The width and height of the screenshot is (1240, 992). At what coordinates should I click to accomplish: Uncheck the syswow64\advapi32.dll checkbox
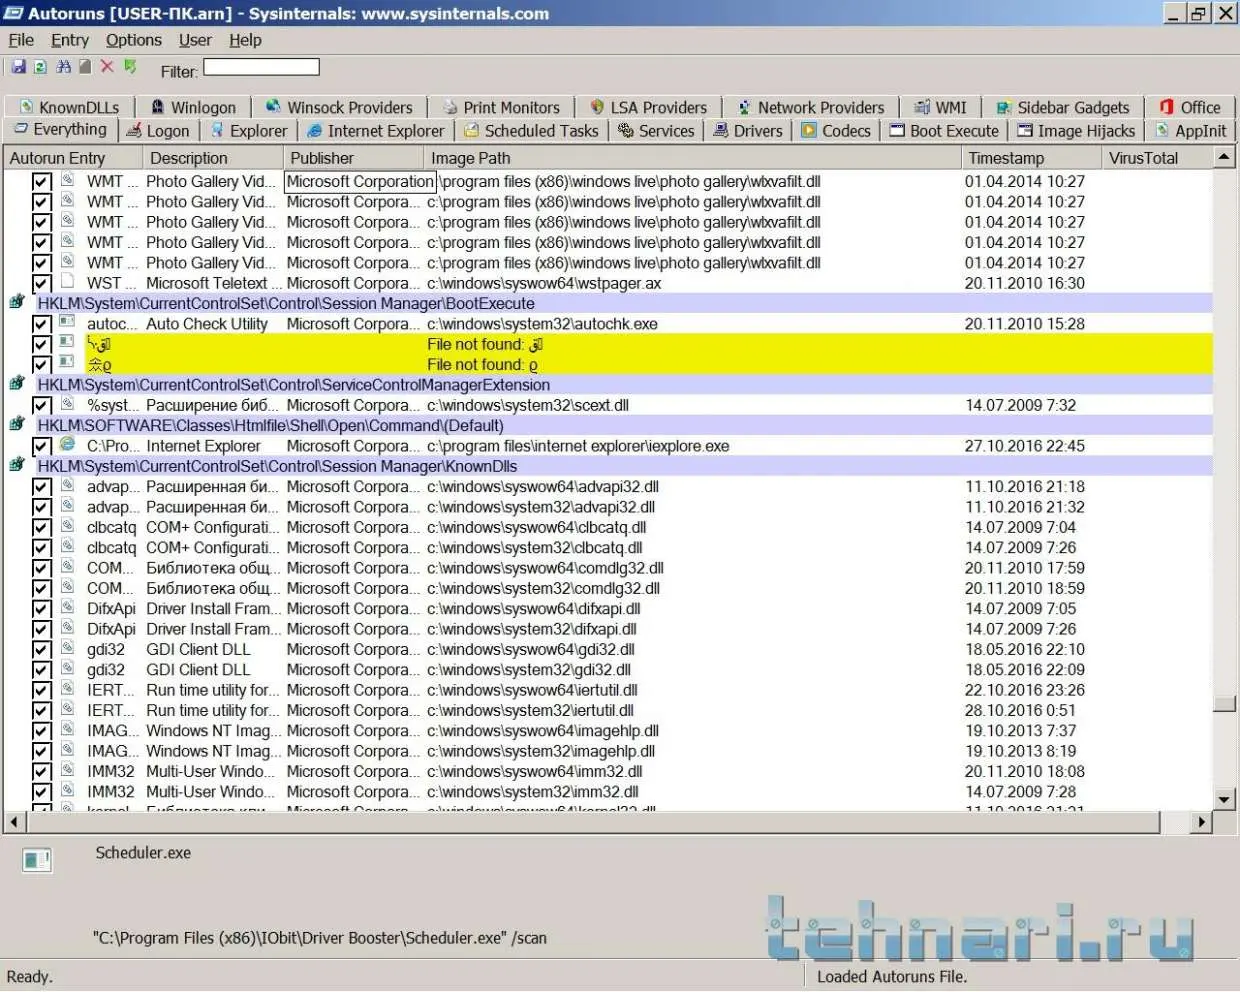click(x=41, y=487)
